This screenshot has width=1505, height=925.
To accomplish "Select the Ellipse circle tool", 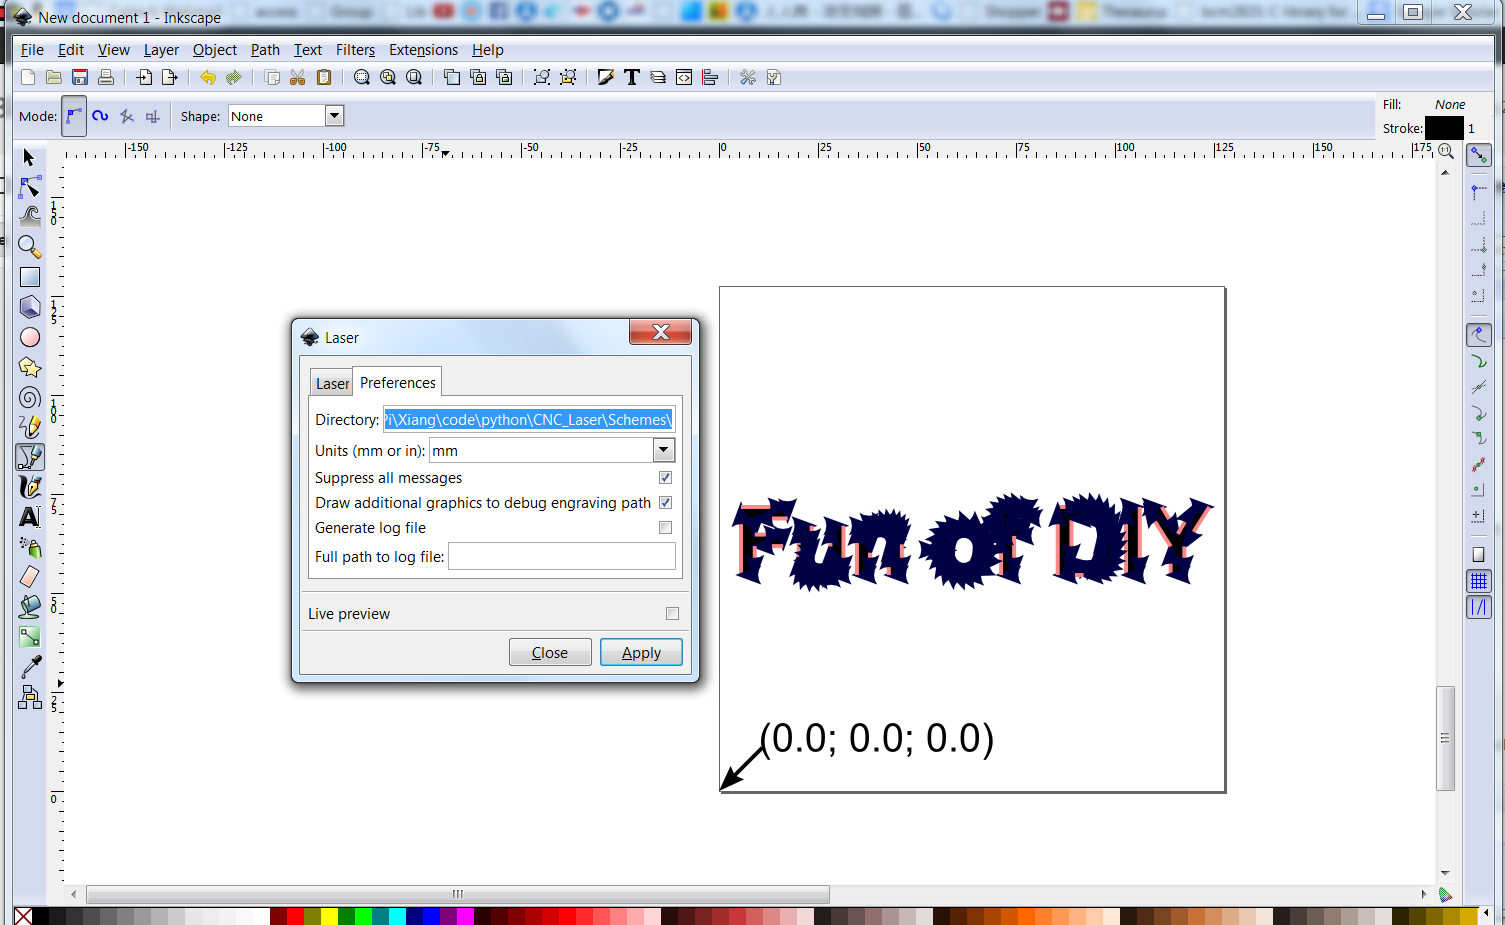I will [x=30, y=337].
